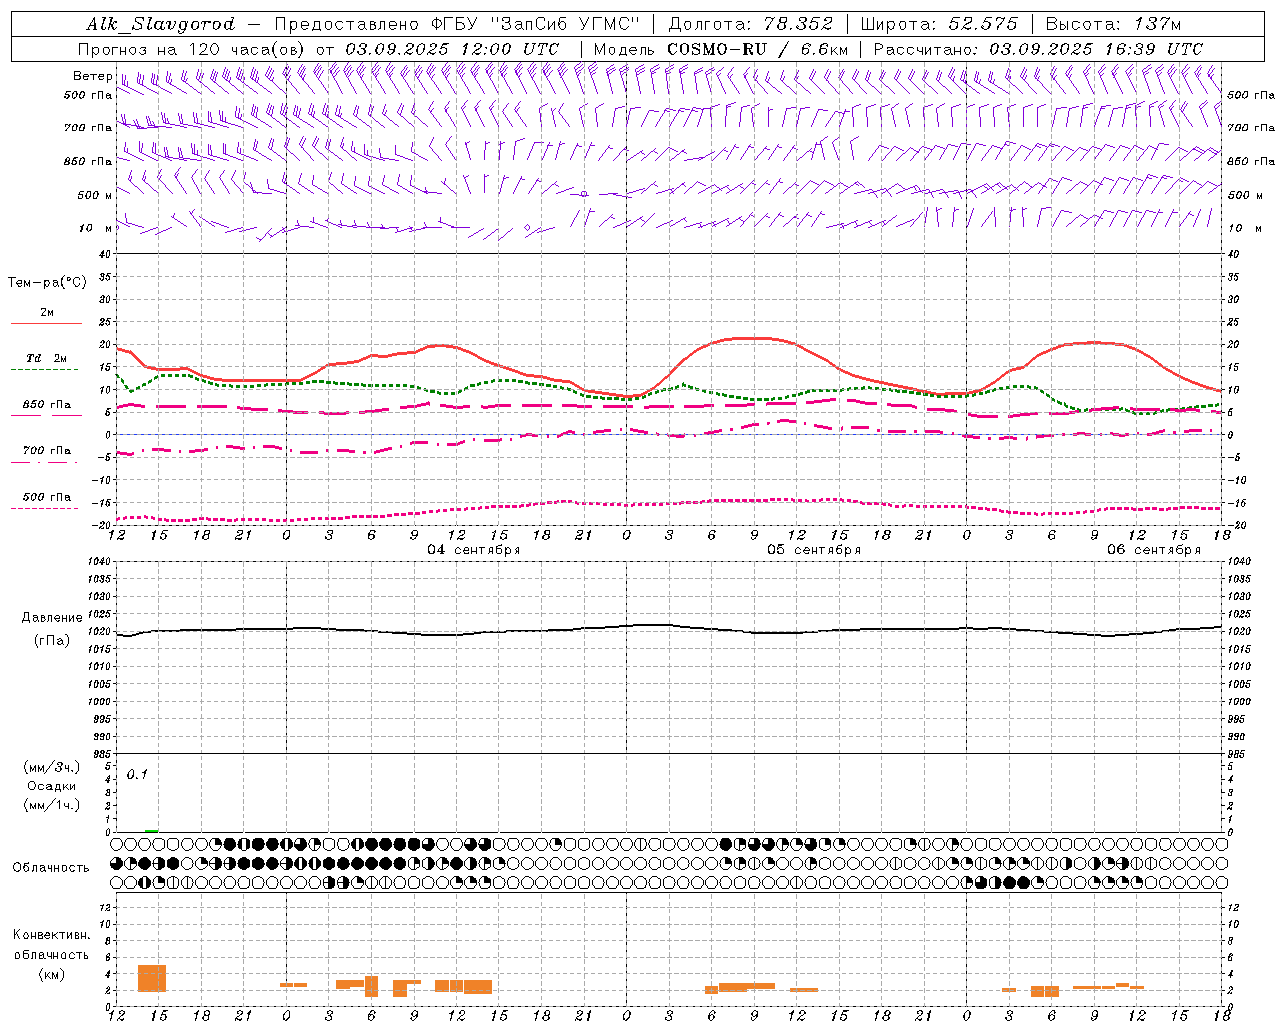Screen dimensions: 1280x1024
Task: Click the date label 04 сентября
Action: coord(474,550)
